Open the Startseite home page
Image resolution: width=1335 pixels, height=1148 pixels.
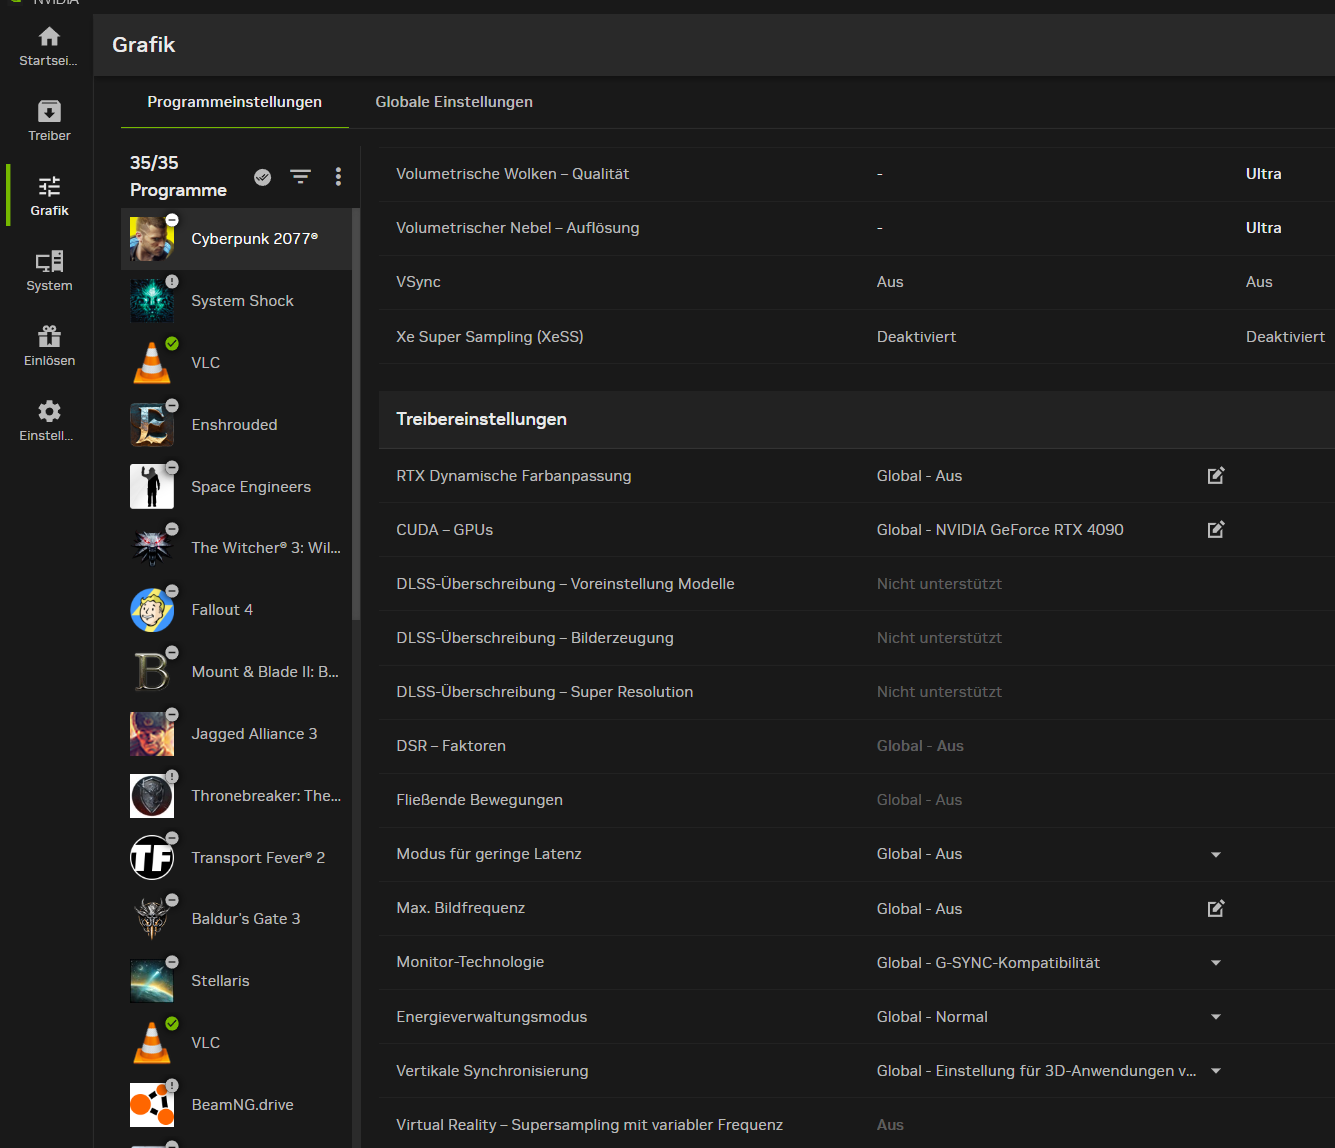point(48,47)
